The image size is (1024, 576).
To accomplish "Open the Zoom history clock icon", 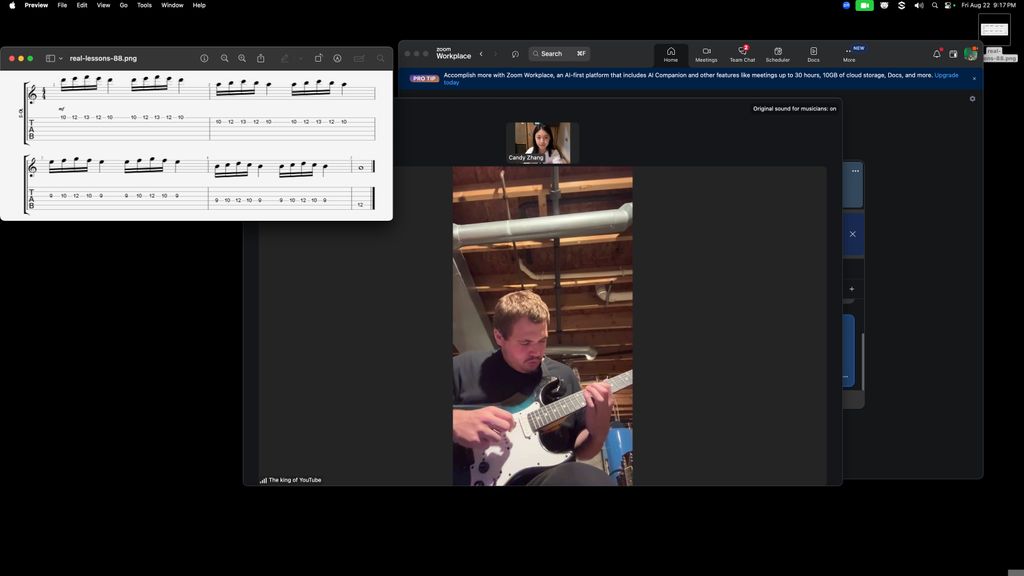I will click(515, 54).
